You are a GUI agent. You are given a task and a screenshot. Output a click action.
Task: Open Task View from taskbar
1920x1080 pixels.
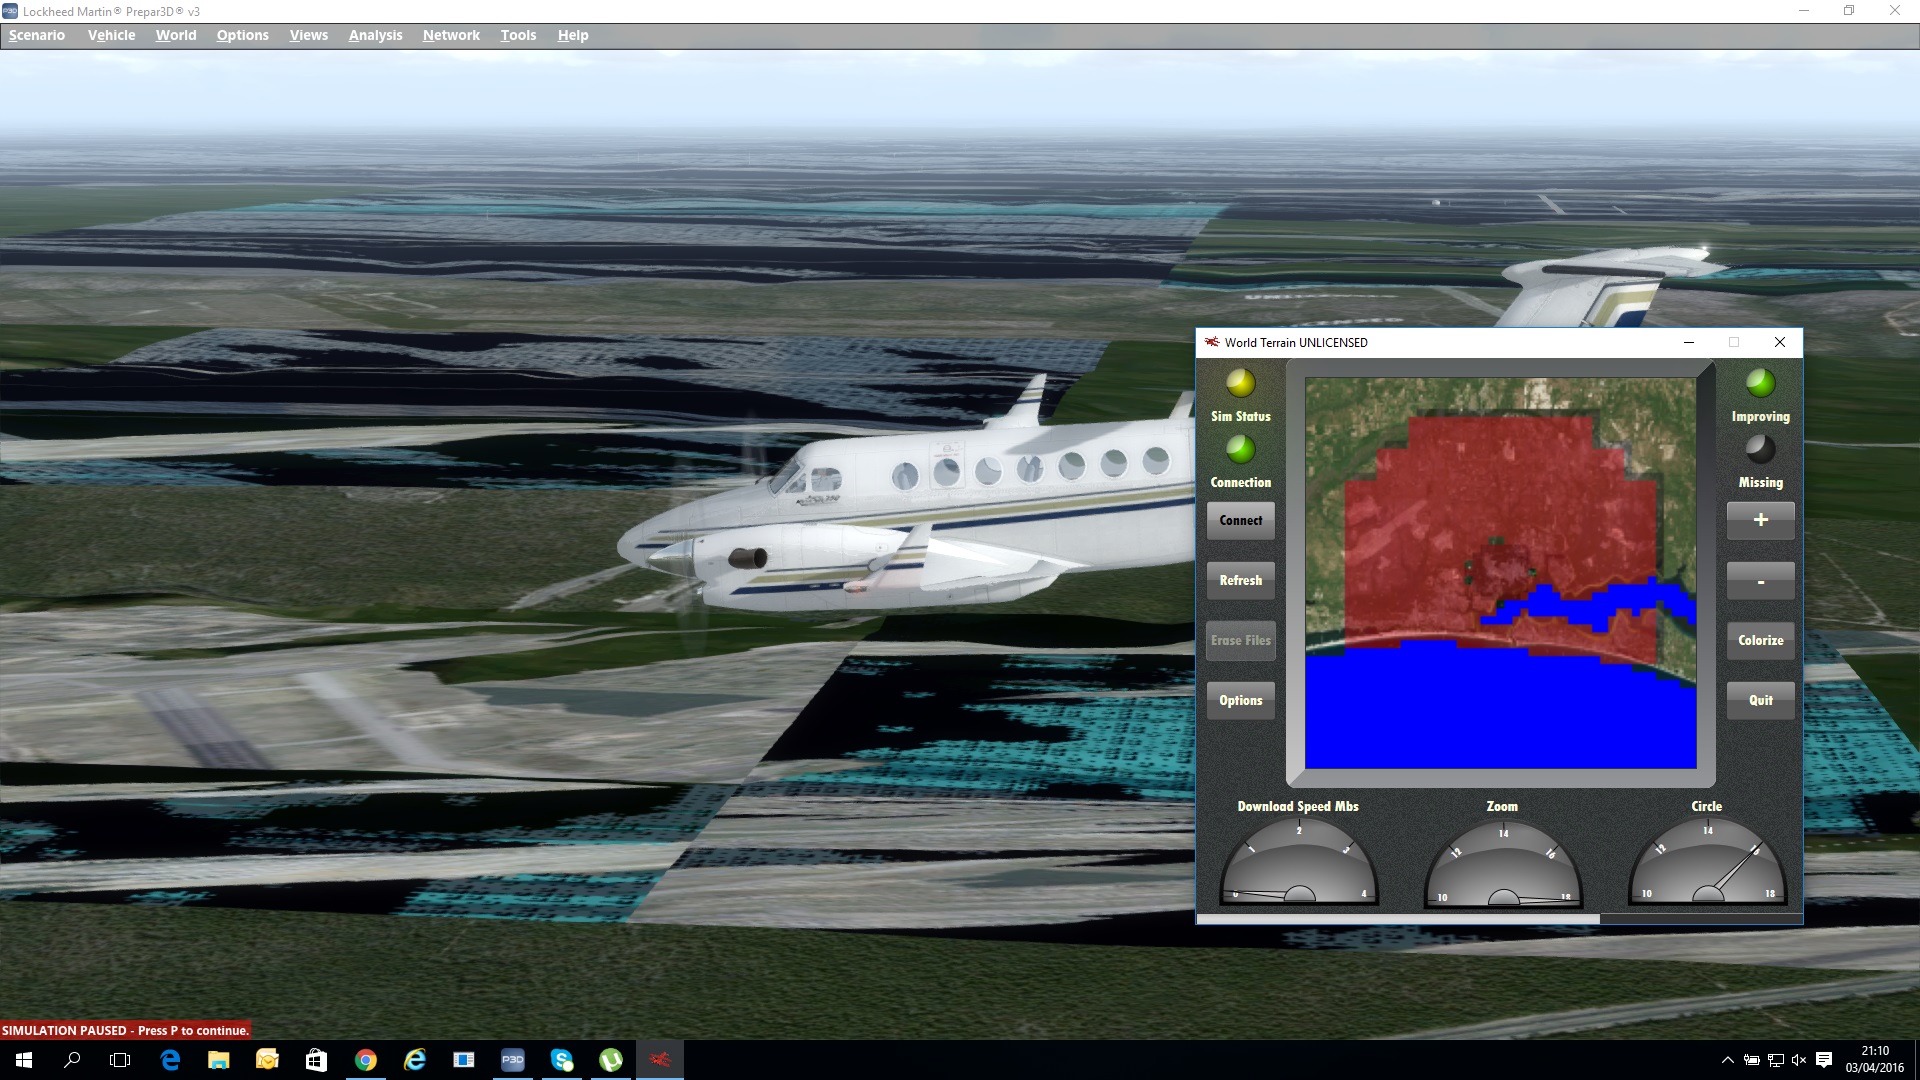[x=120, y=1060]
